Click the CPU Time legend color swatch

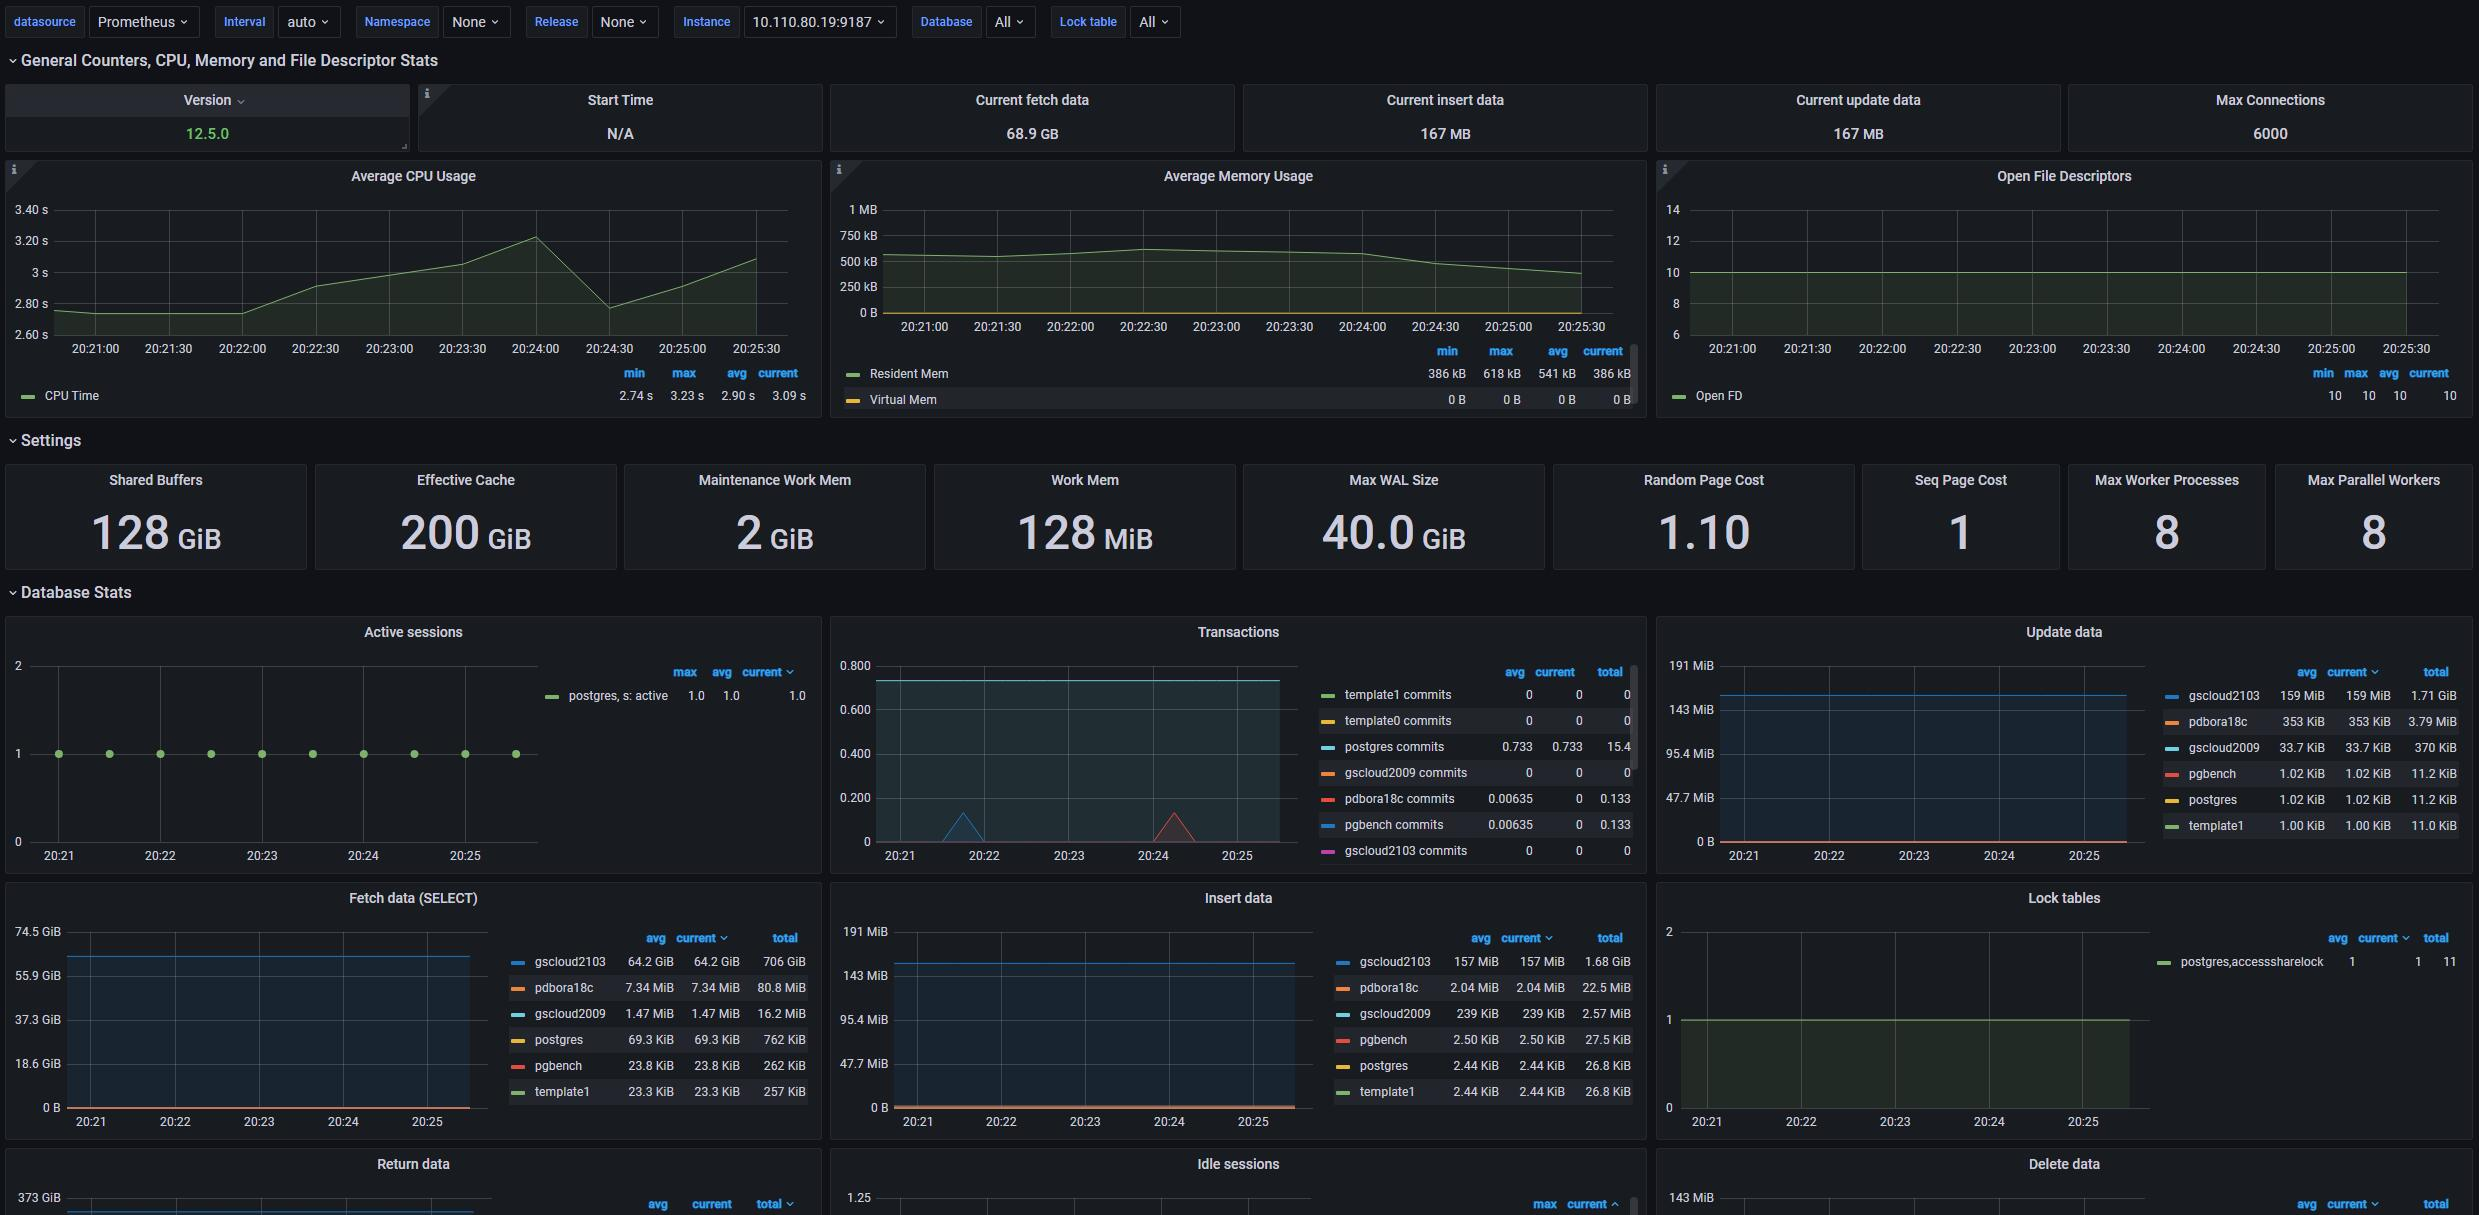point(28,396)
